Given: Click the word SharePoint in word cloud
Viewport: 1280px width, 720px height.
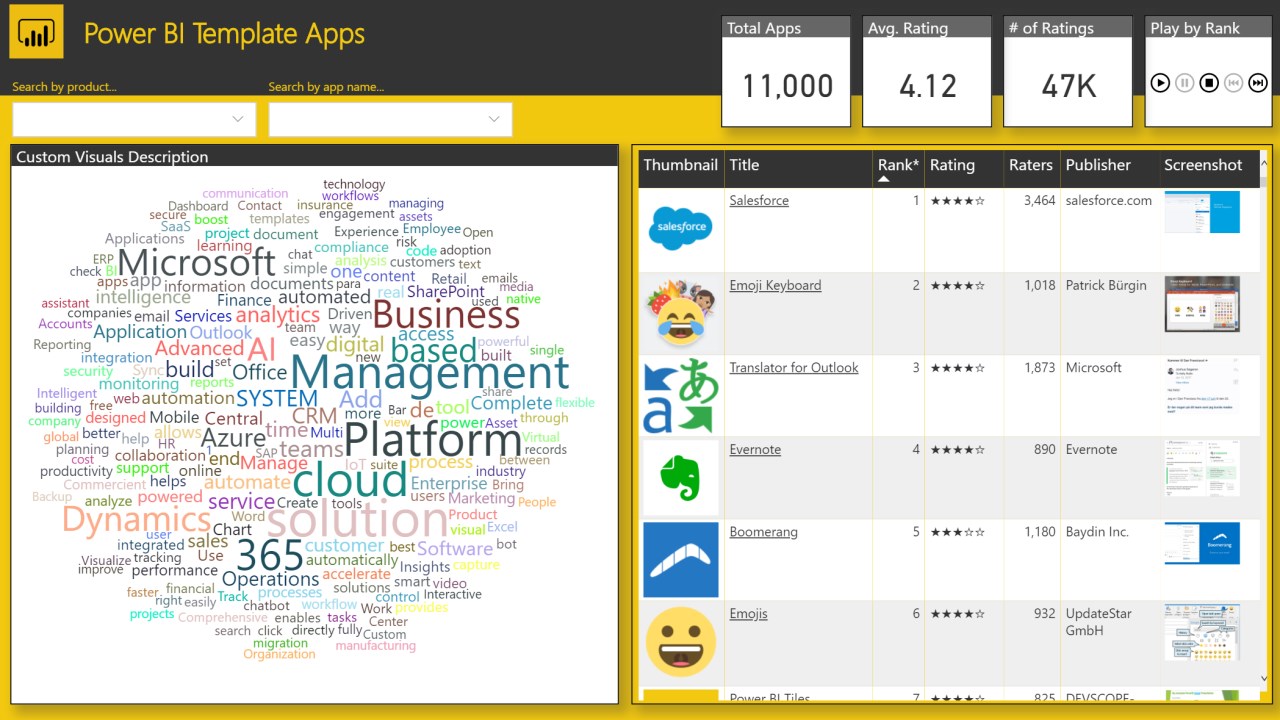Looking at the screenshot, I should [x=445, y=291].
